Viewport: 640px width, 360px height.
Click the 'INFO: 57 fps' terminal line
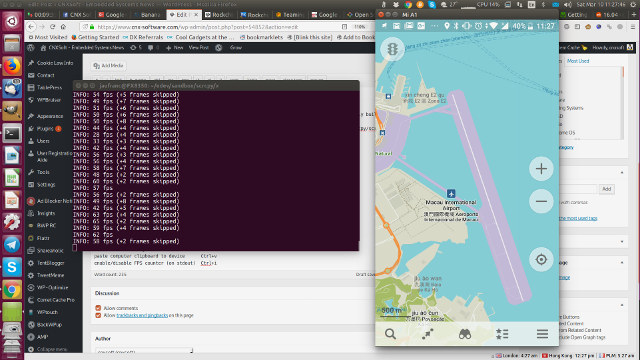click(93, 188)
